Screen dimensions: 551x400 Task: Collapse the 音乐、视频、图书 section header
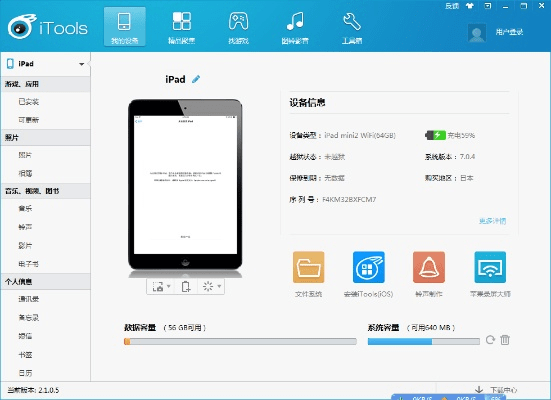tap(45, 191)
